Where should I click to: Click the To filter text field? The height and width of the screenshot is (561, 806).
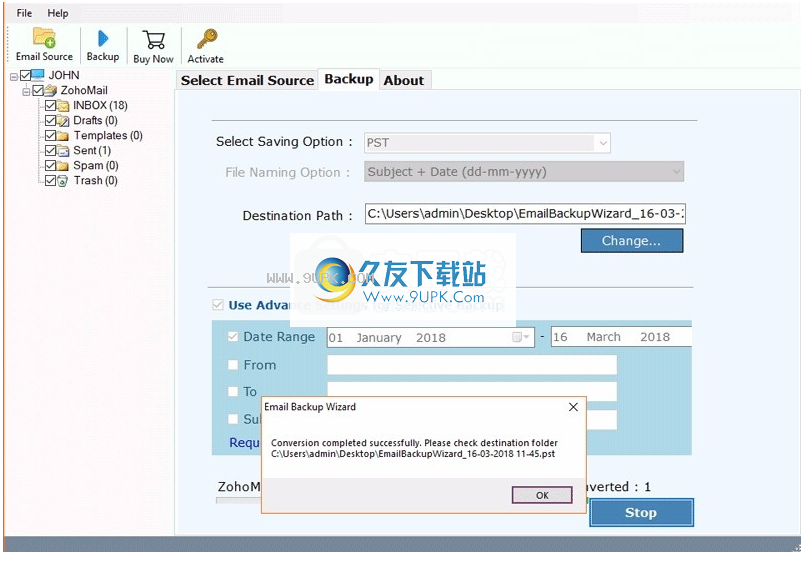click(472, 392)
